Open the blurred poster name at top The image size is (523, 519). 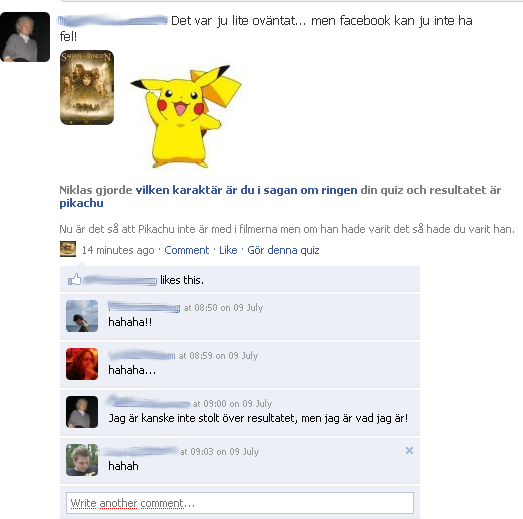click(x=112, y=21)
